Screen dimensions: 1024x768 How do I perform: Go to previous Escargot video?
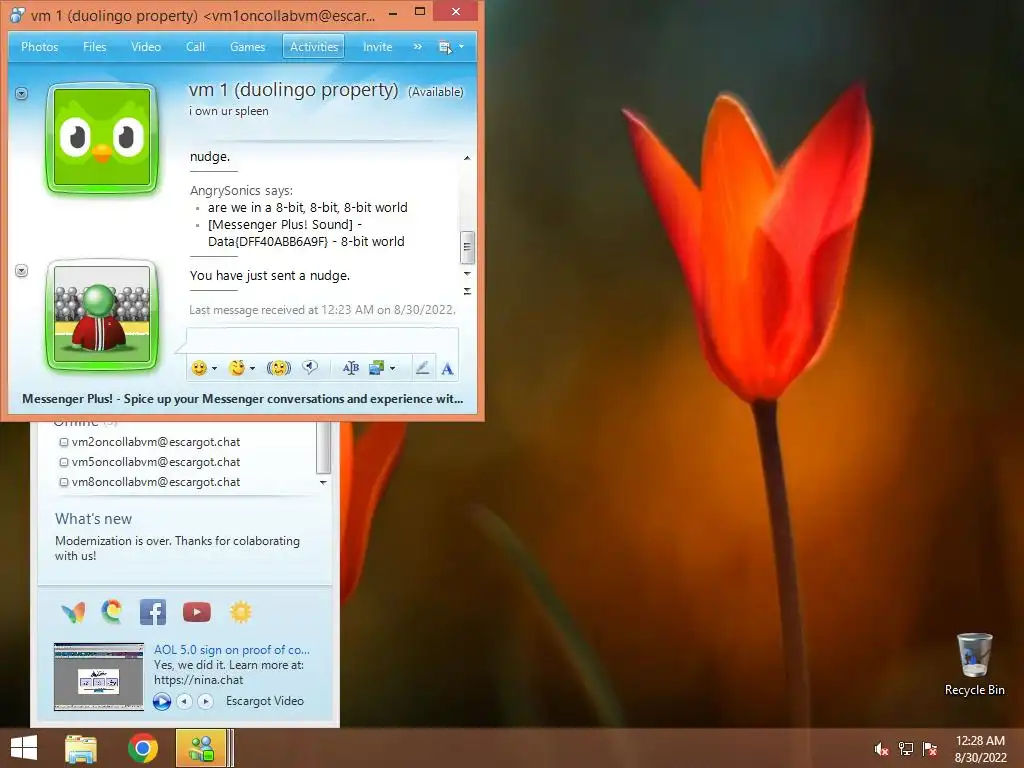point(185,701)
